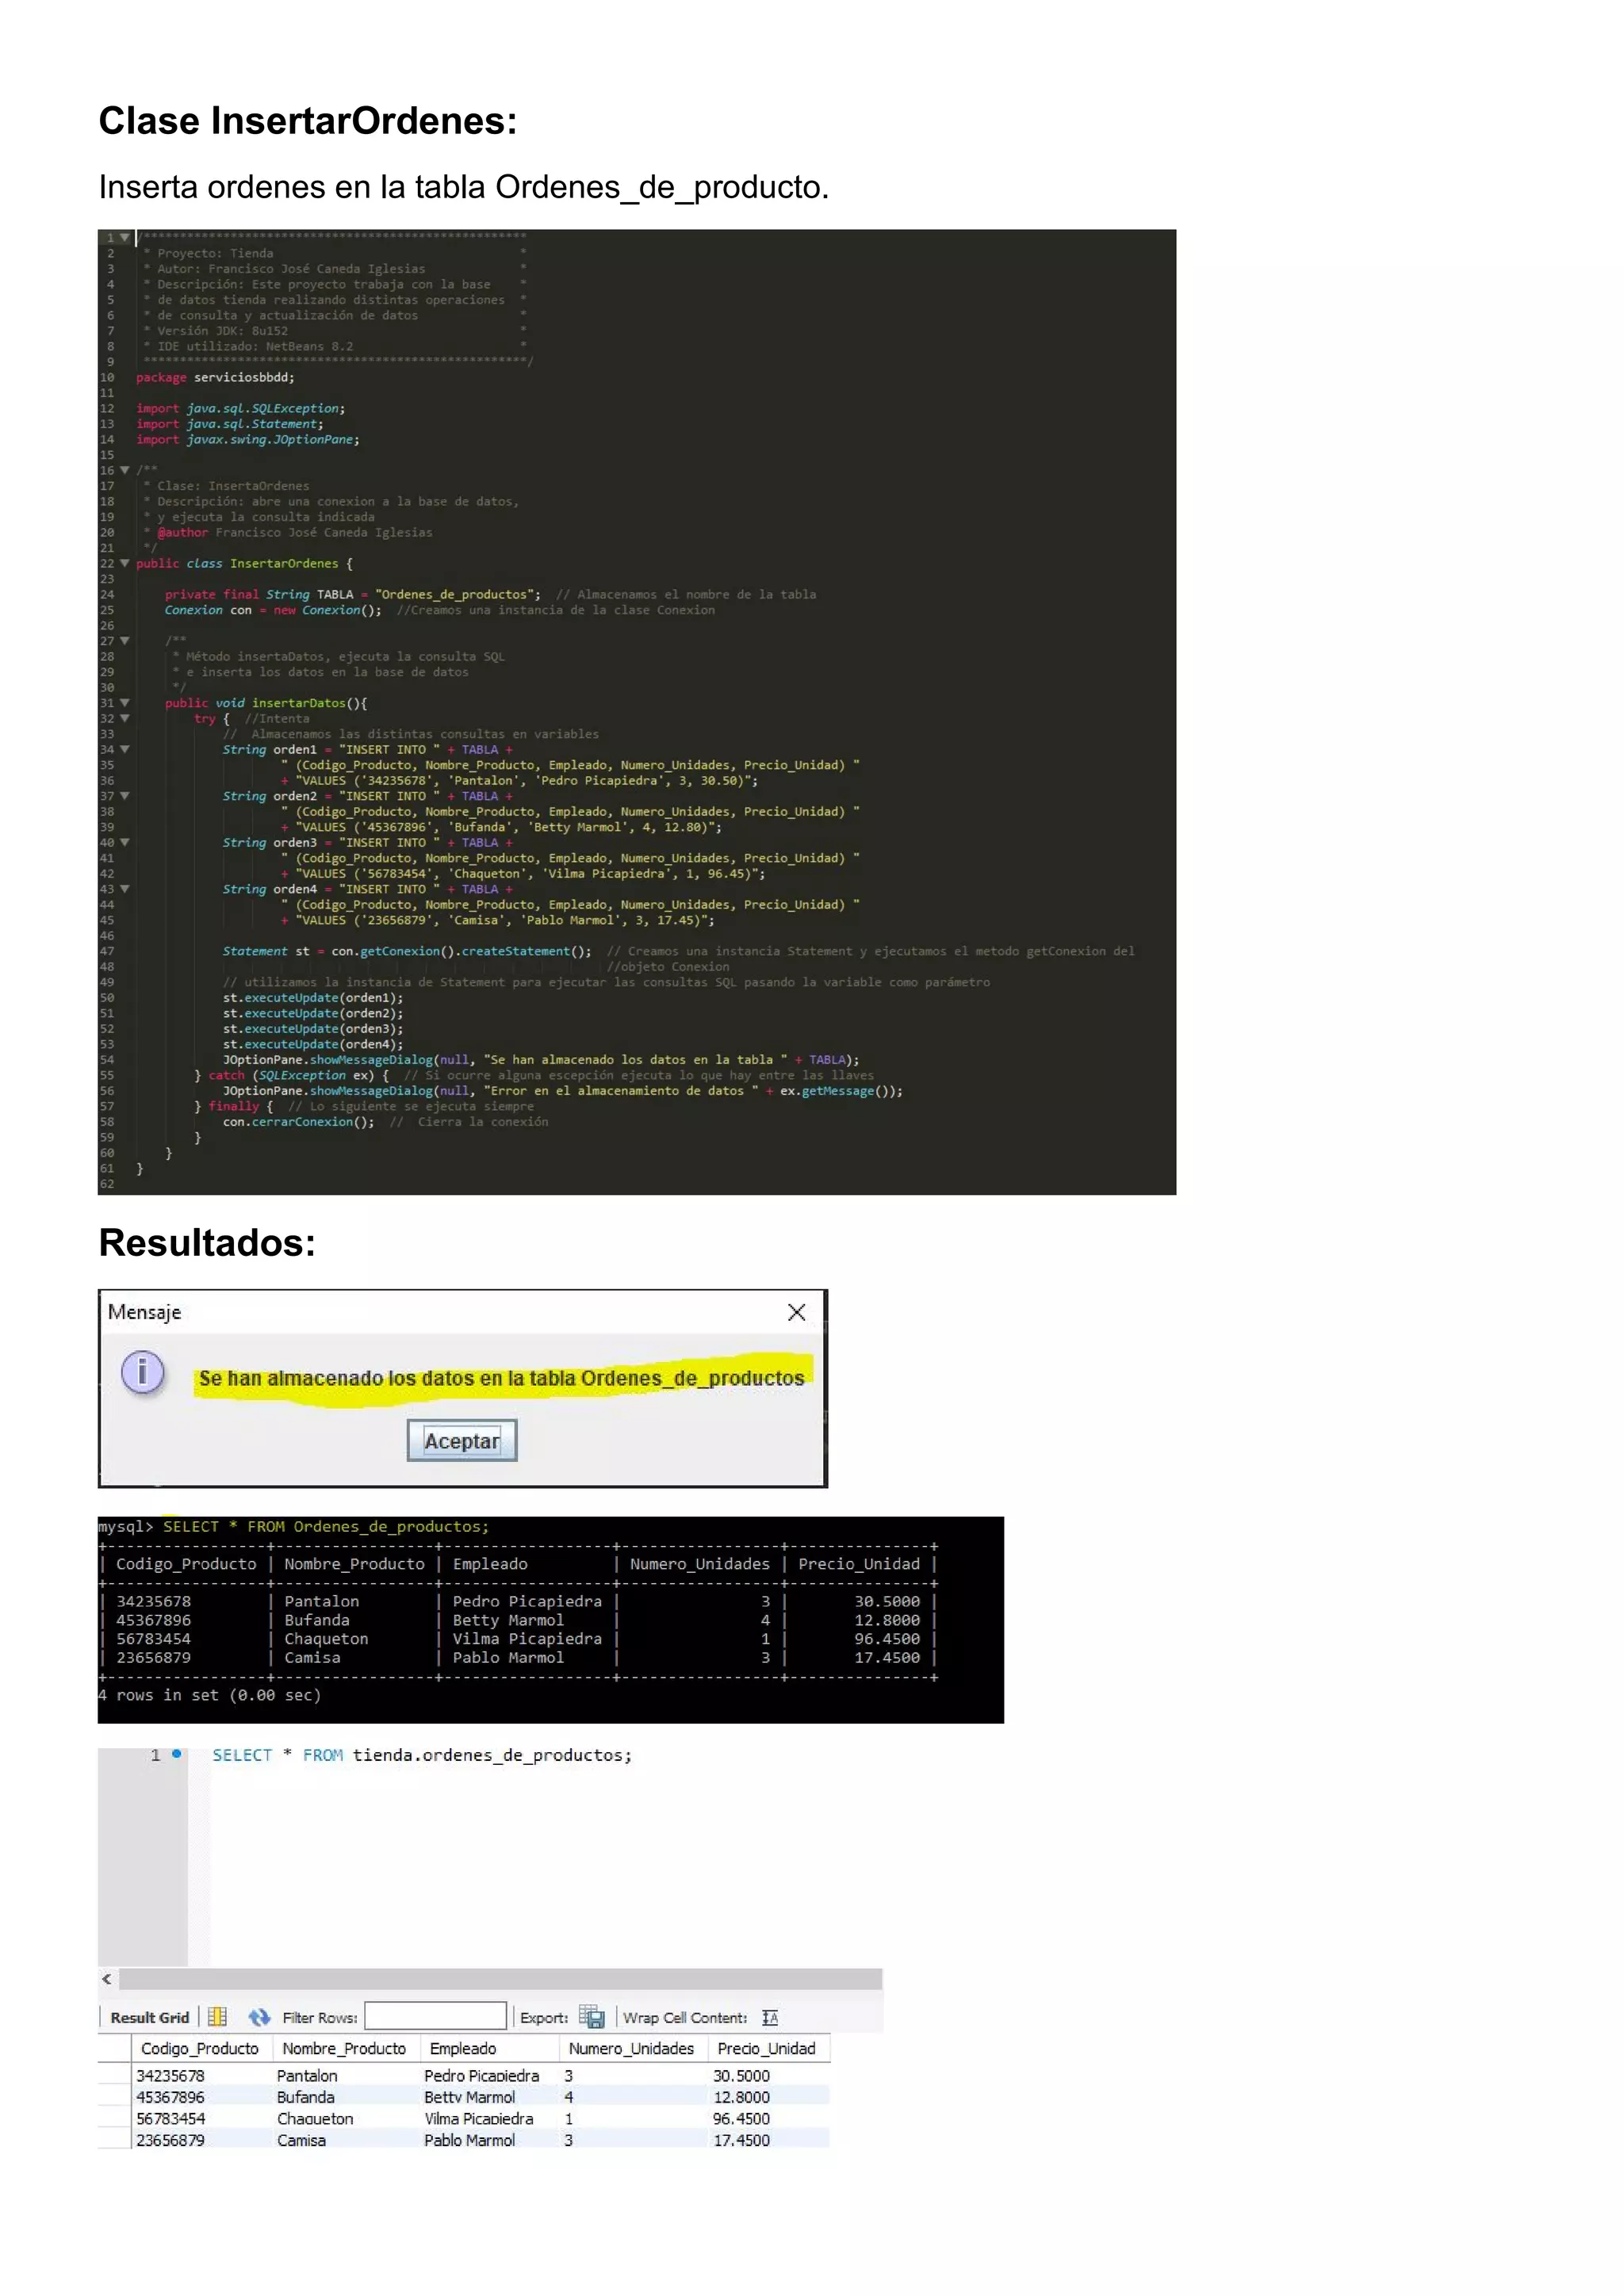The height and width of the screenshot is (2296, 1624).
Task: Click the Precio_Unidad column header in the result grid
Action: pos(767,2048)
